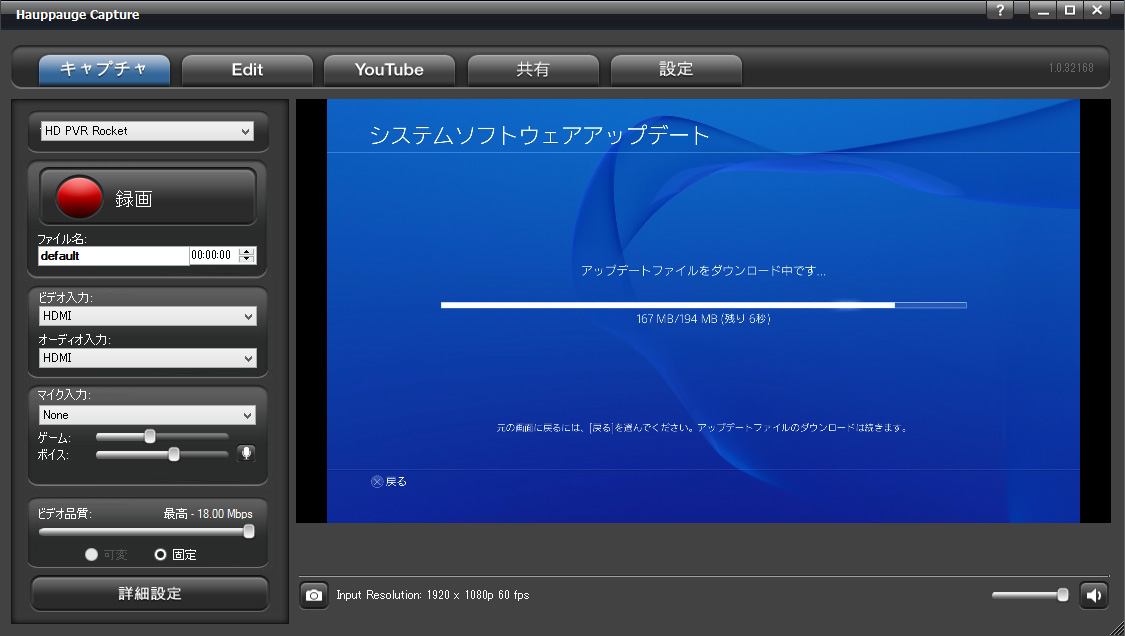Click the 戻る label in the preview

click(x=396, y=482)
